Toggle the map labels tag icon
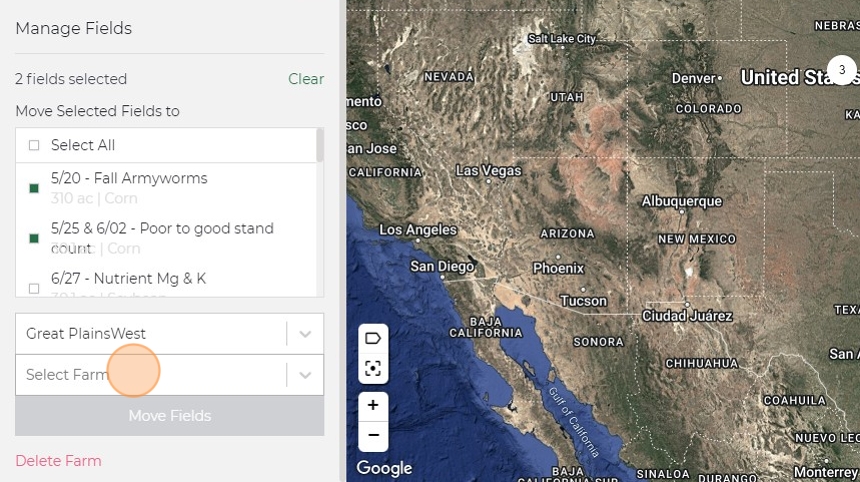Viewport: 860px width, 482px height. pyautogui.click(x=373, y=338)
